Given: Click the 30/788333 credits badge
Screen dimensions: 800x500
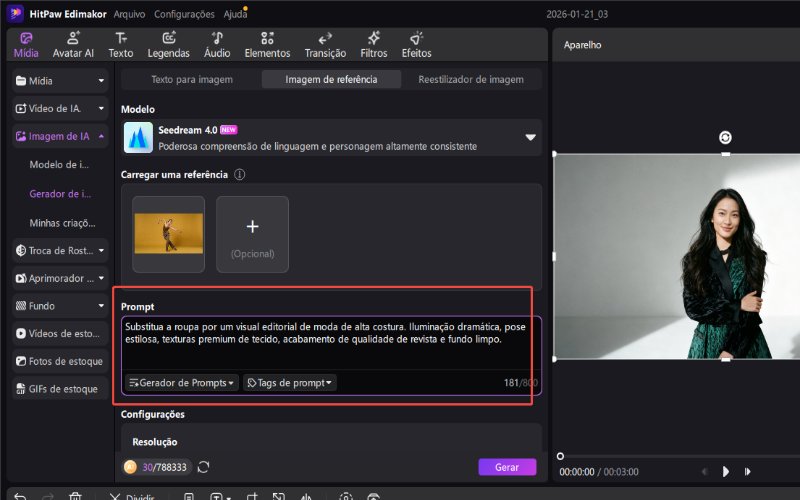Looking at the screenshot, I should click(x=157, y=467).
